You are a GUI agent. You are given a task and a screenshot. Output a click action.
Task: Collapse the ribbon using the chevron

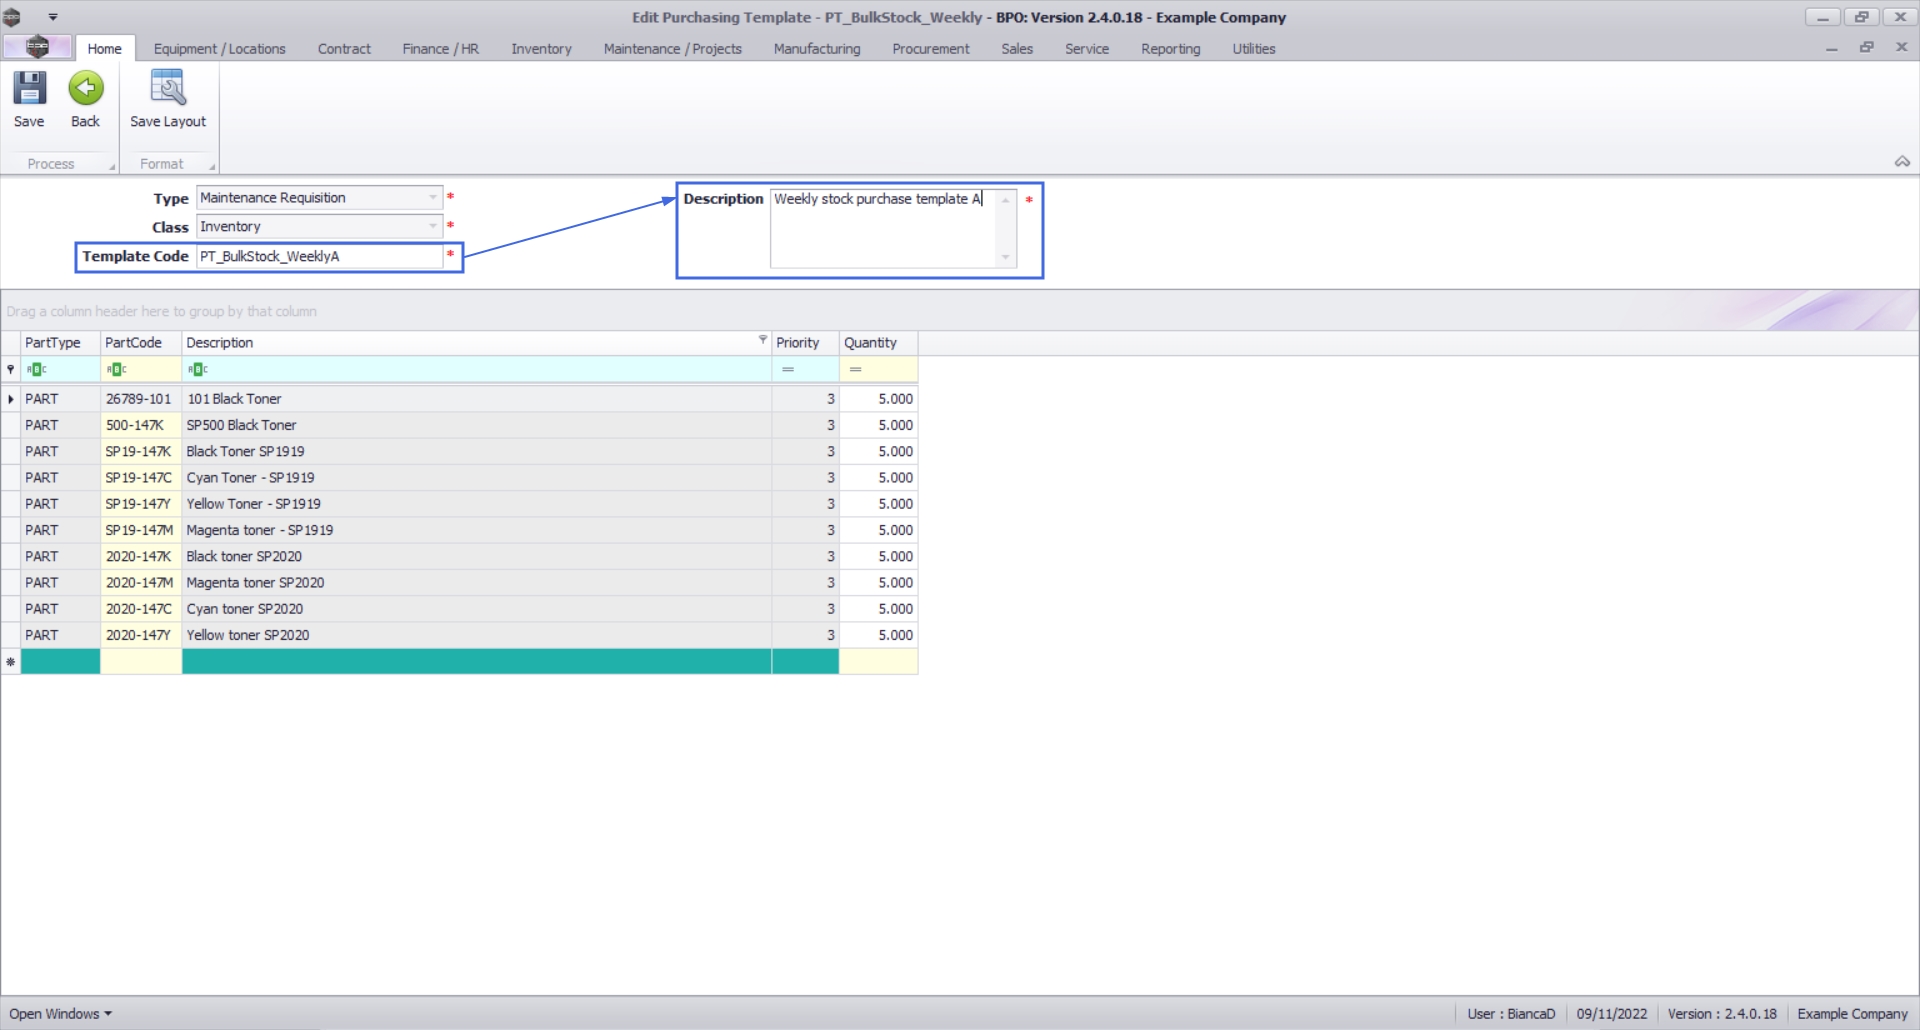1902,162
